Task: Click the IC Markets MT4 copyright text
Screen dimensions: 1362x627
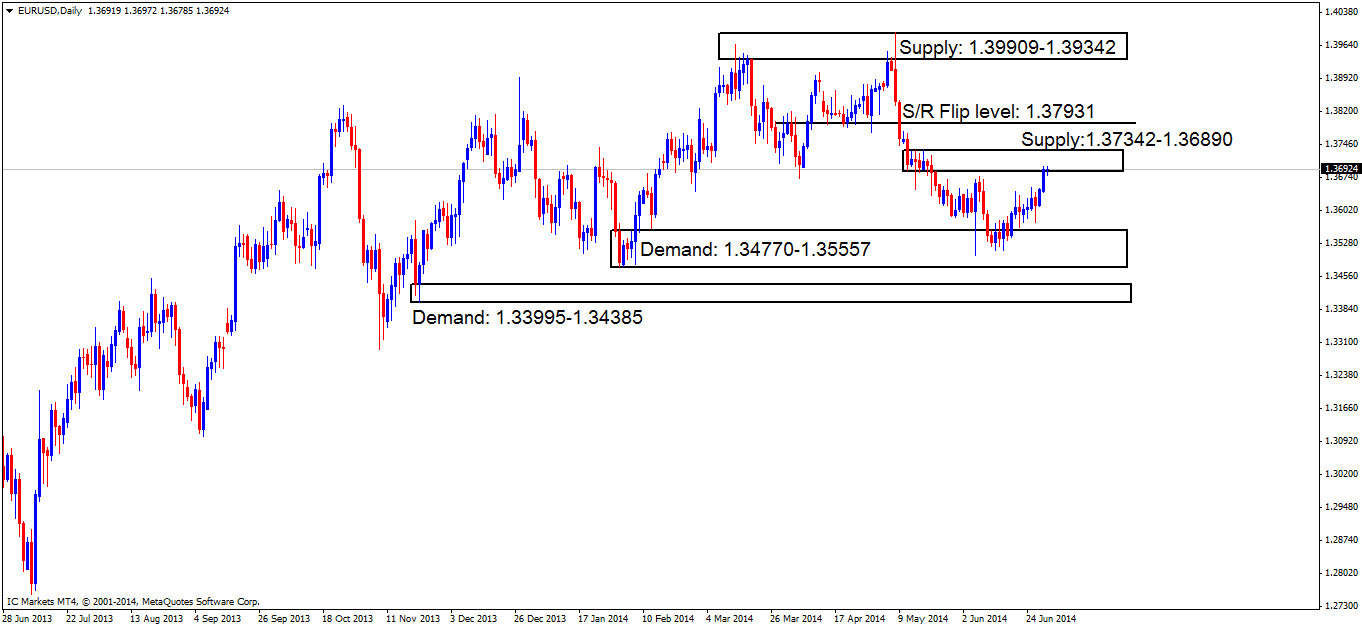Action: 134,602
